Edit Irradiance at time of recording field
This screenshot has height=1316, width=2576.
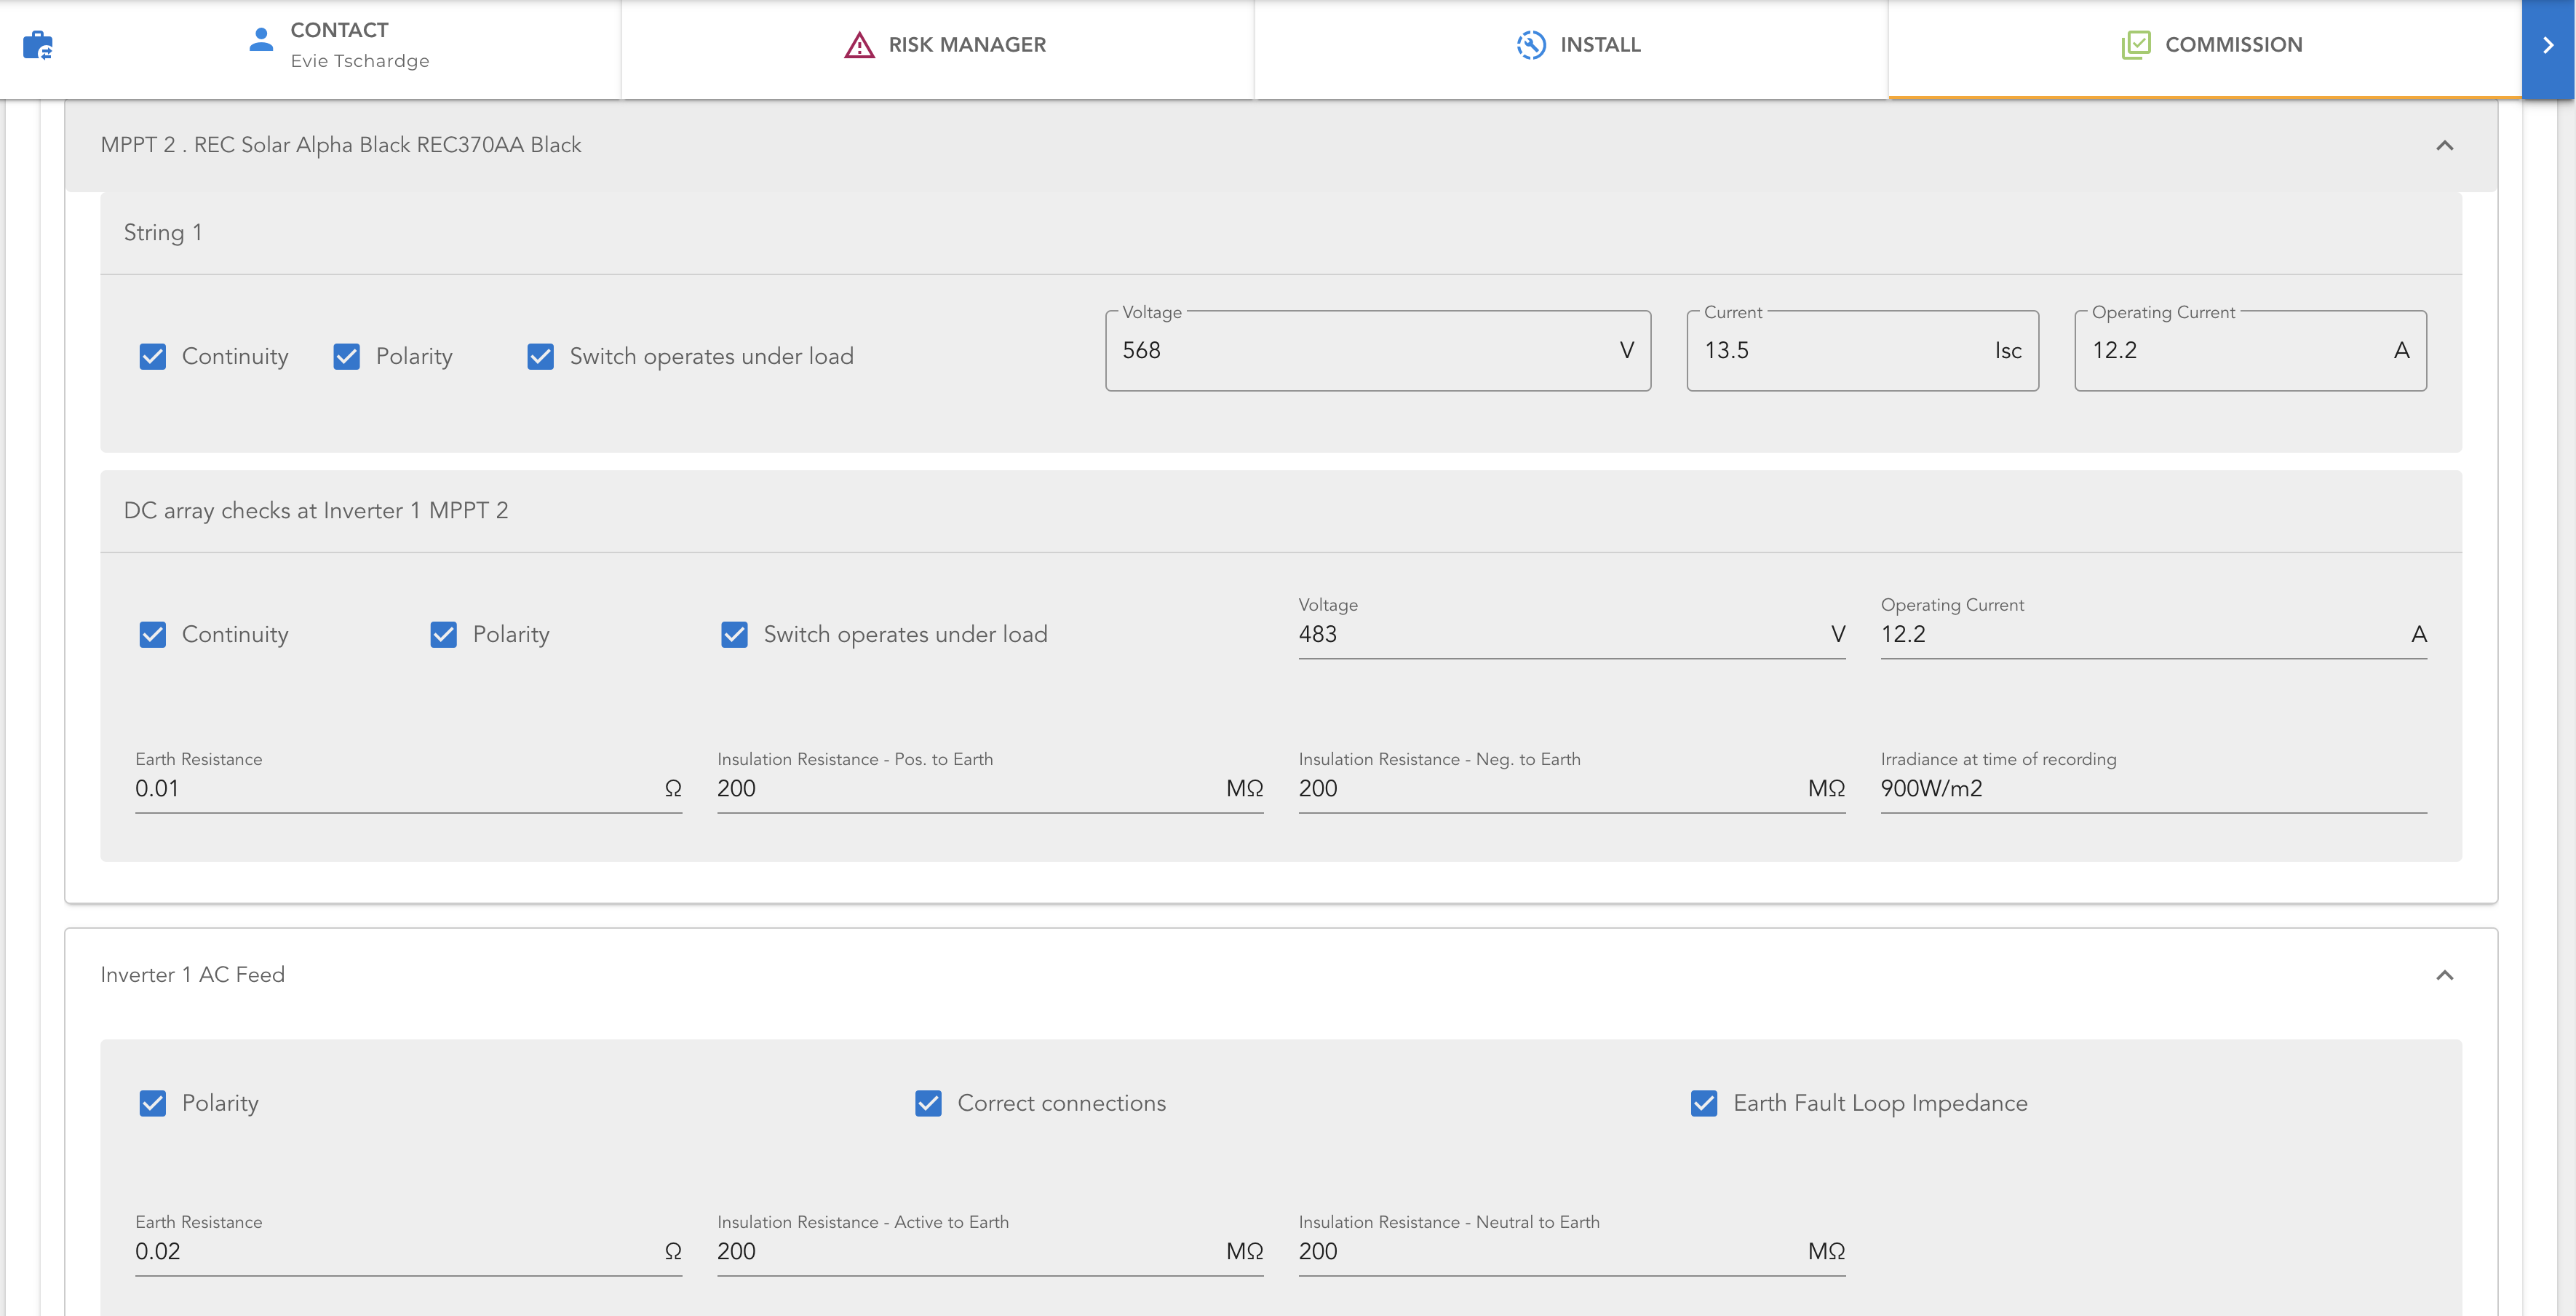pos(2153,788)
